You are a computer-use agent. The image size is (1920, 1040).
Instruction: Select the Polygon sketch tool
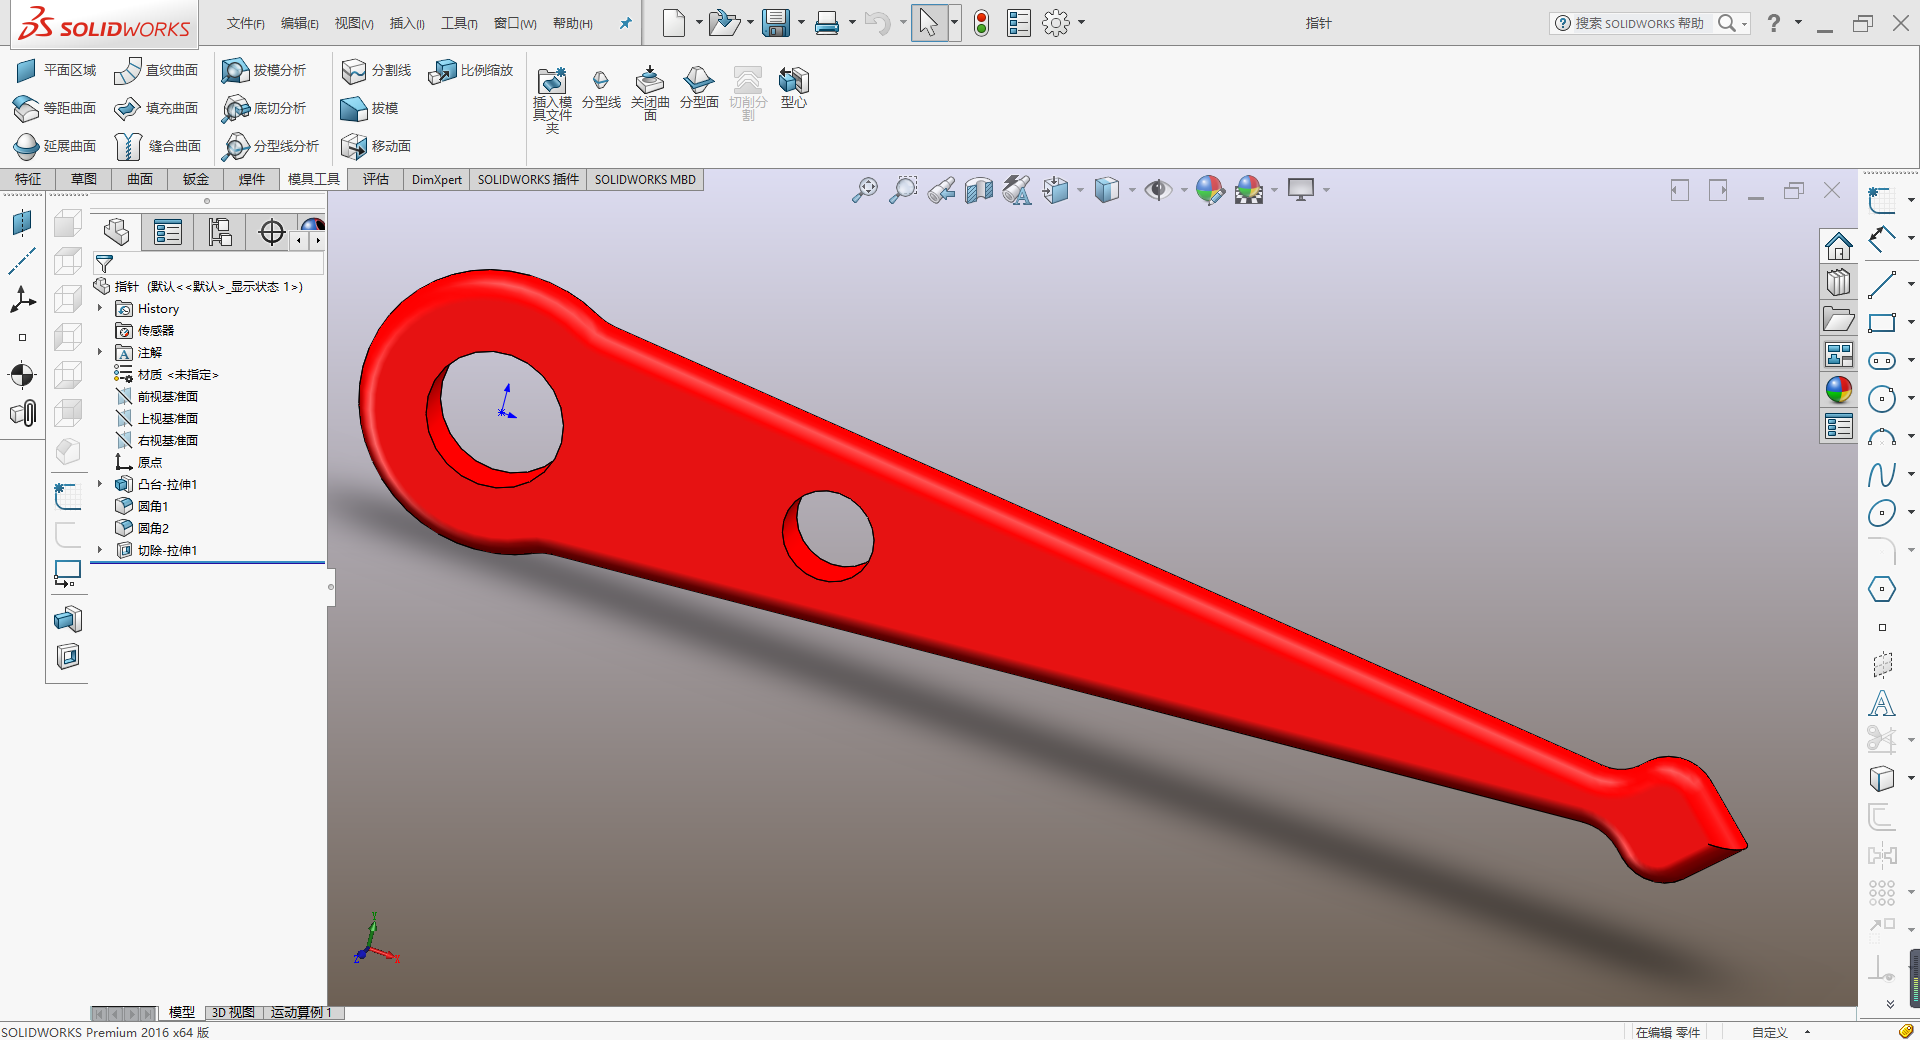(1882, 589)
